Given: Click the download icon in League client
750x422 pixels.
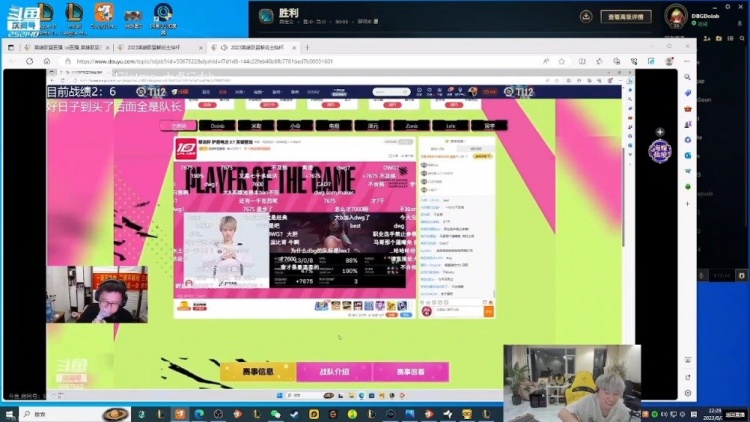Looking at the screenshot, I should 586,16.
